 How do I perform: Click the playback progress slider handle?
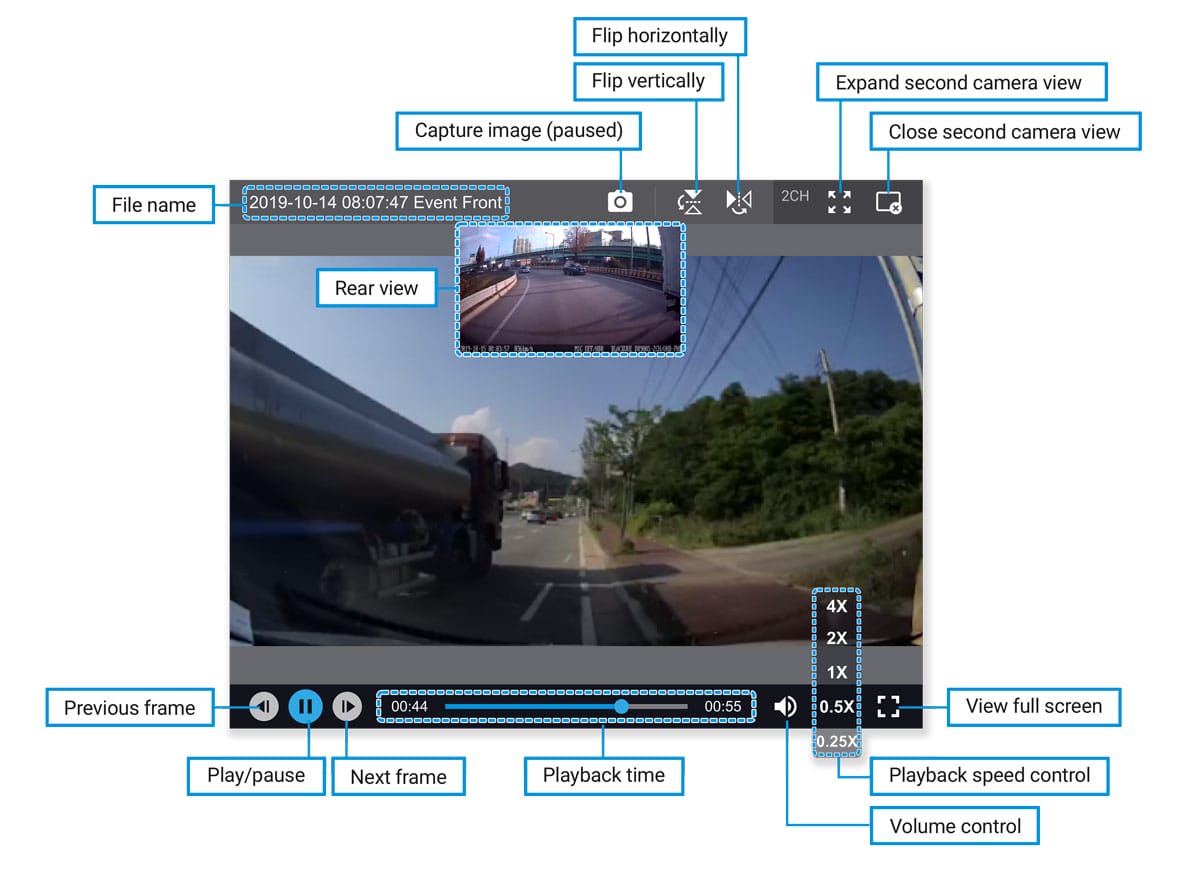[621, 707]
